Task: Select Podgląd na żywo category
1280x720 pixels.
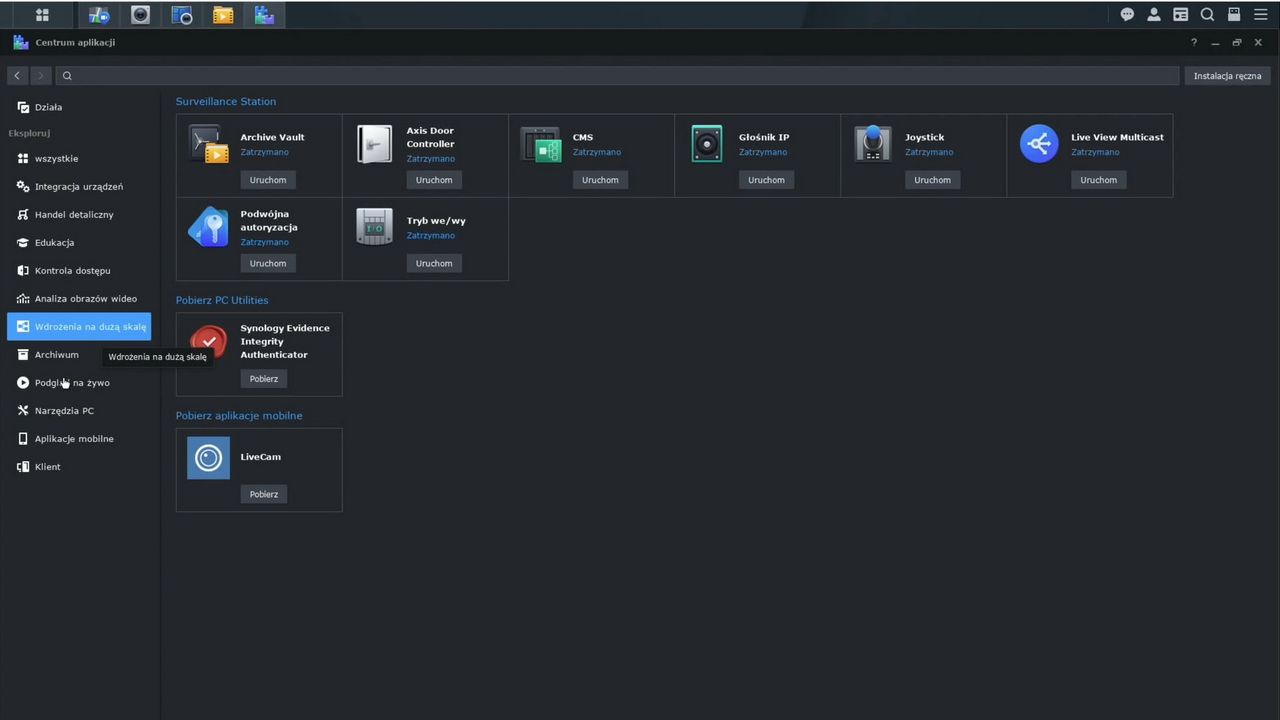Action: pyautogui.click(x=79, y=382)
